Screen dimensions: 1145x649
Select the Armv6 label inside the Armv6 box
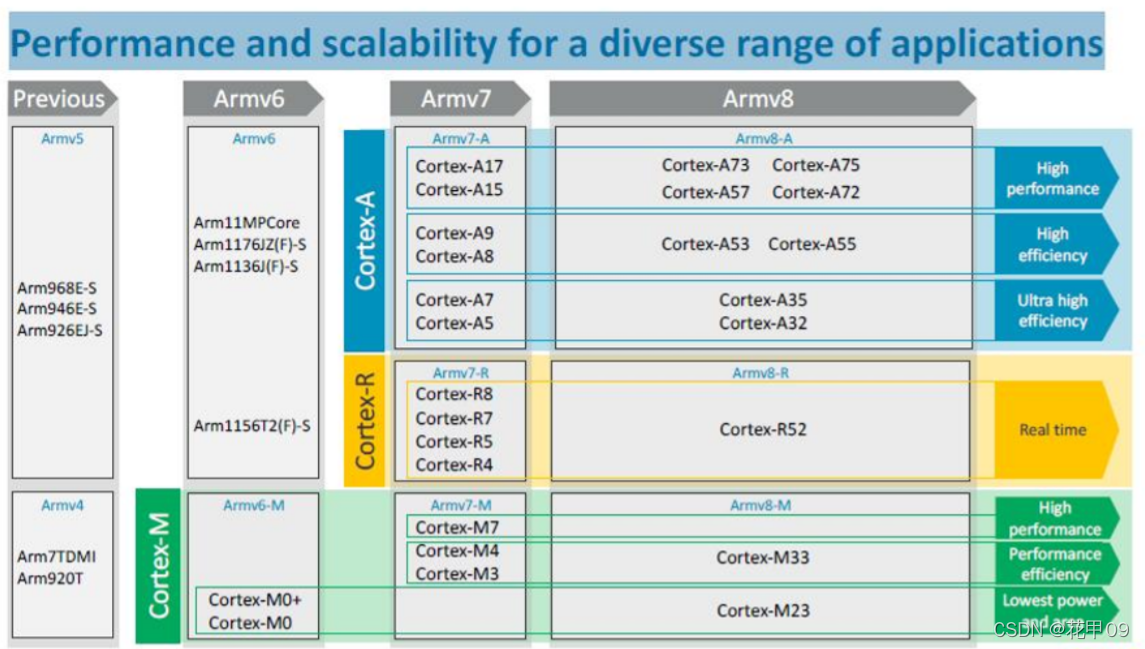pyautogui.click(x=253, y=139)
